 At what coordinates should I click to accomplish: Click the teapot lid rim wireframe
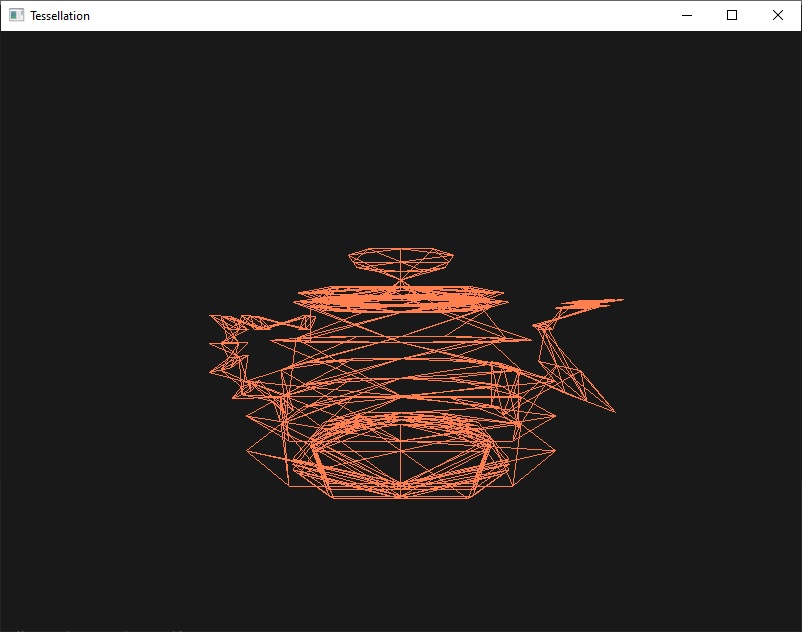point(400,295)
